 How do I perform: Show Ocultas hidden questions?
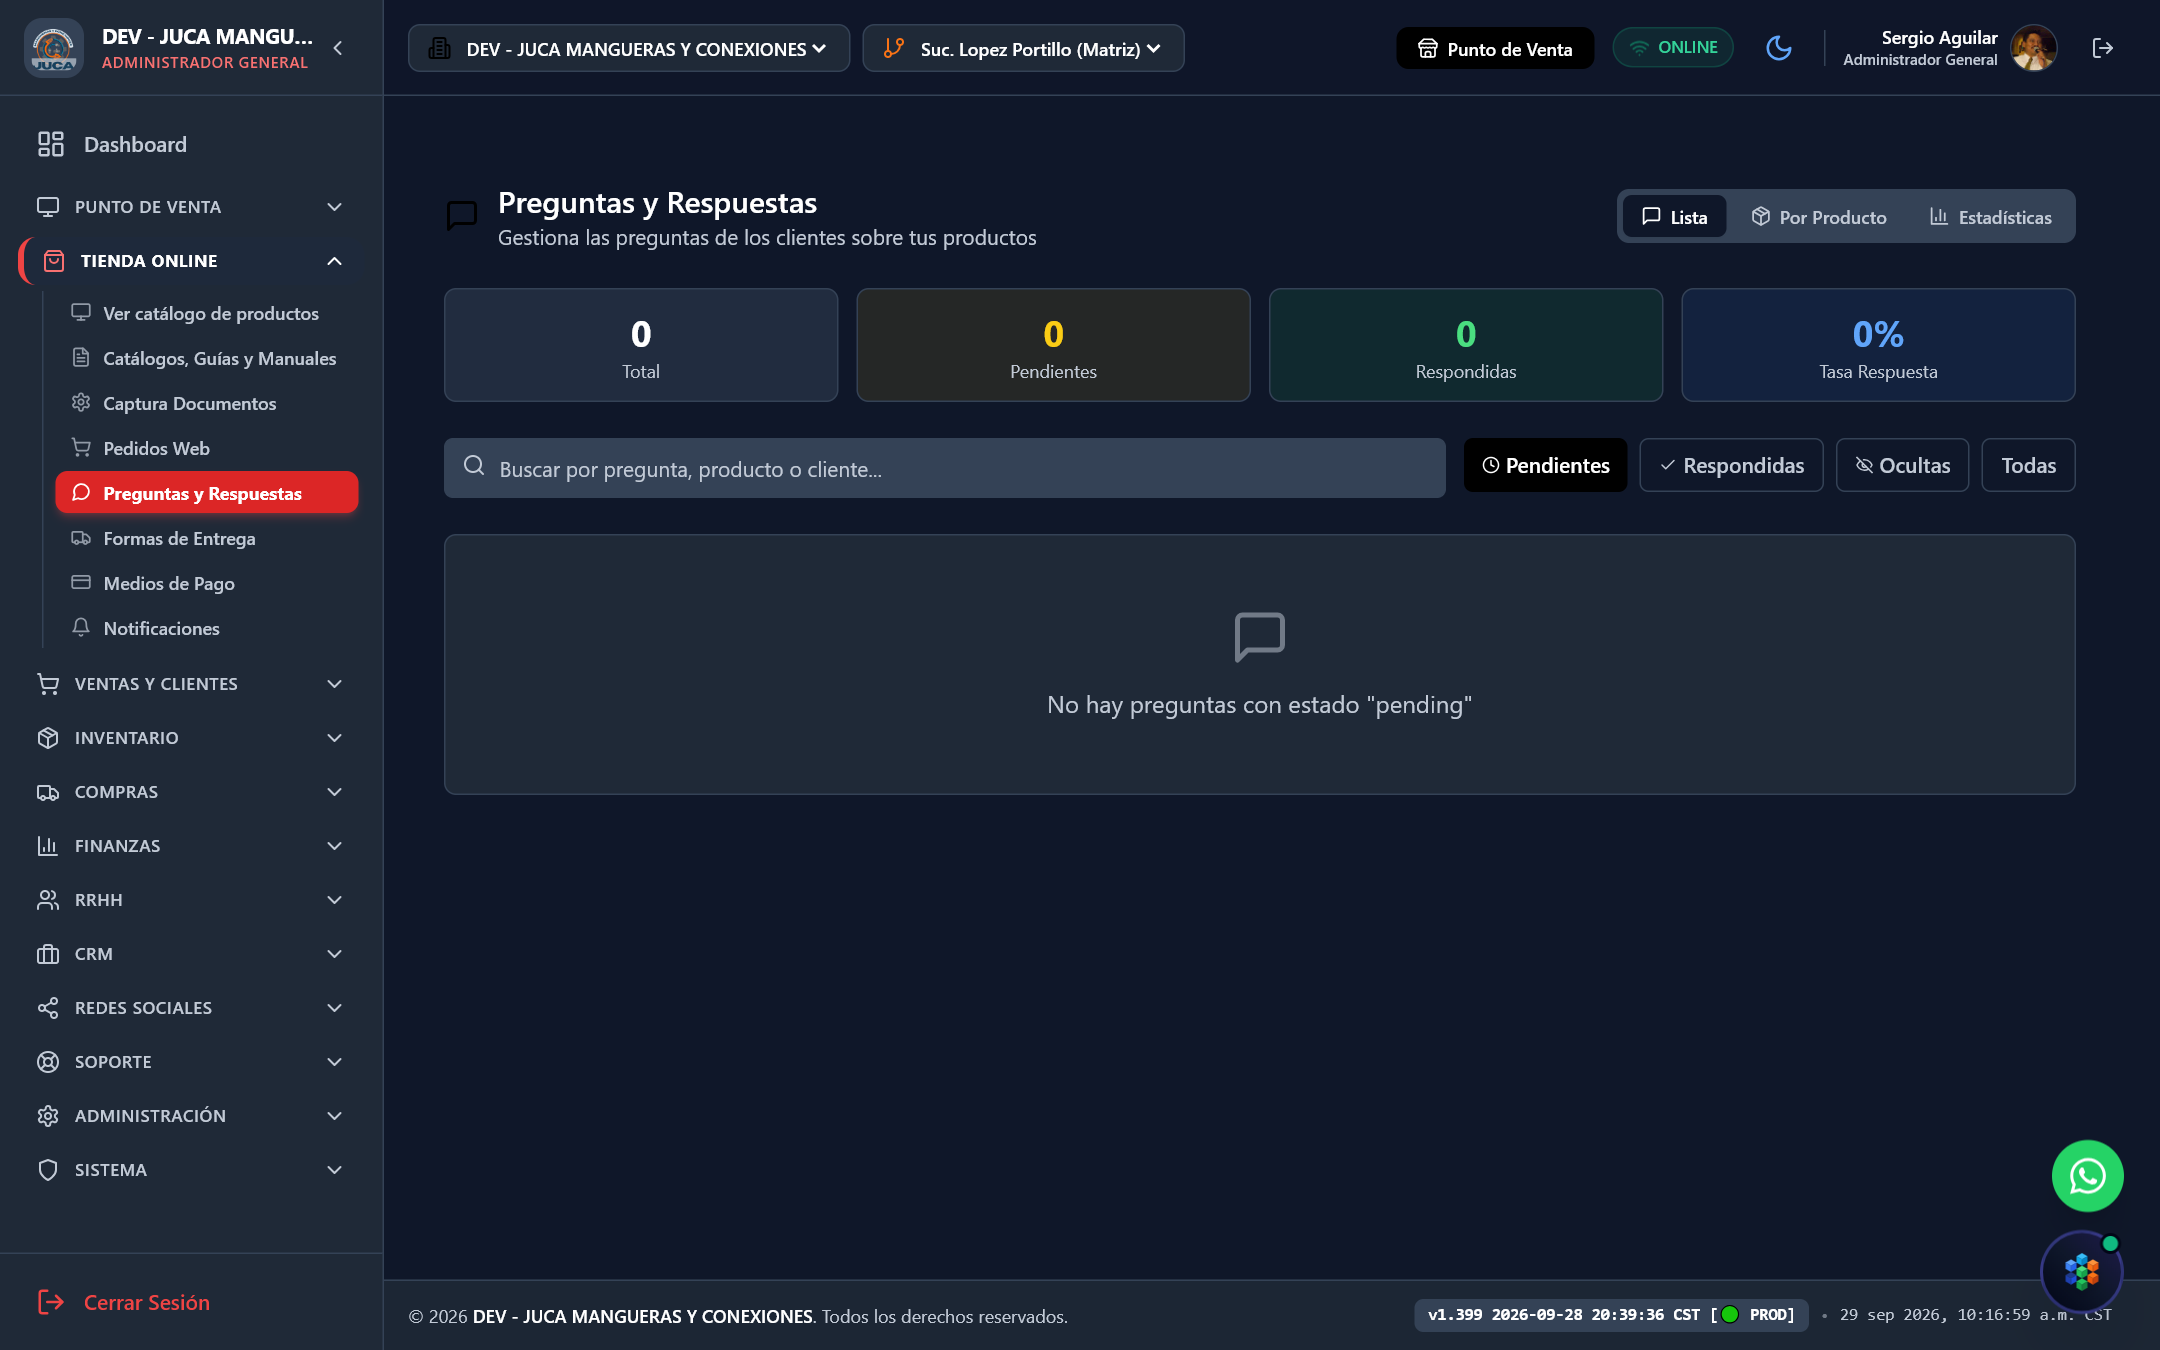[x=1902, y=465]
